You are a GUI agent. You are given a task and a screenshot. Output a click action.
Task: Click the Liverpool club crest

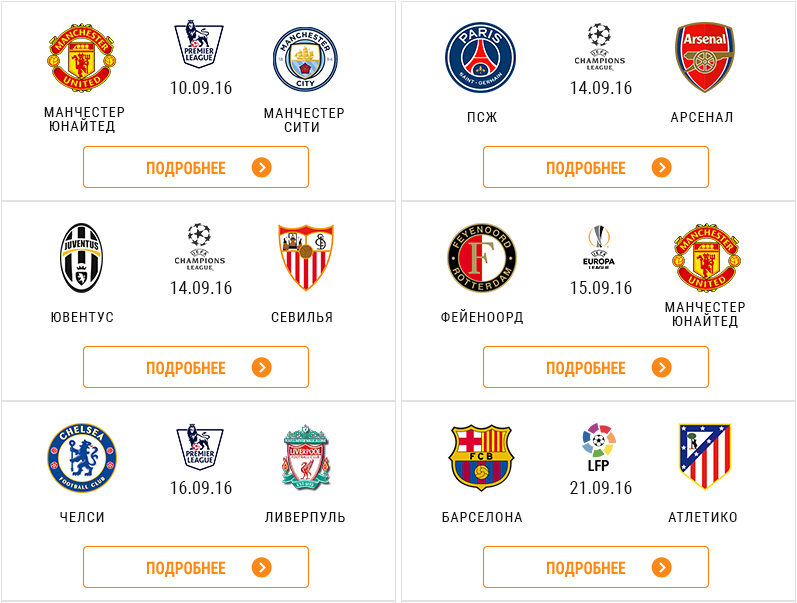click(306, 457)
